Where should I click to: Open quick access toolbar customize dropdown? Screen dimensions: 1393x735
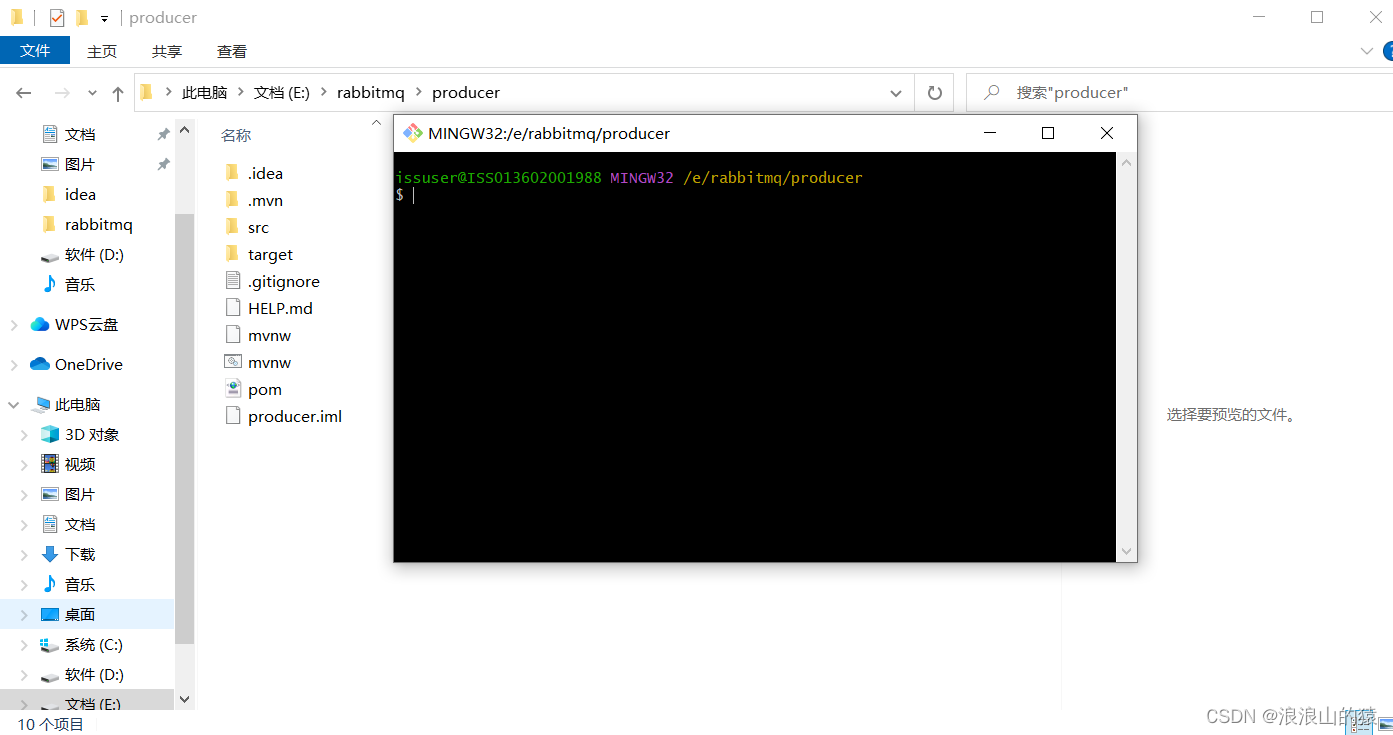pyautogui.click(x=104, y=18)
